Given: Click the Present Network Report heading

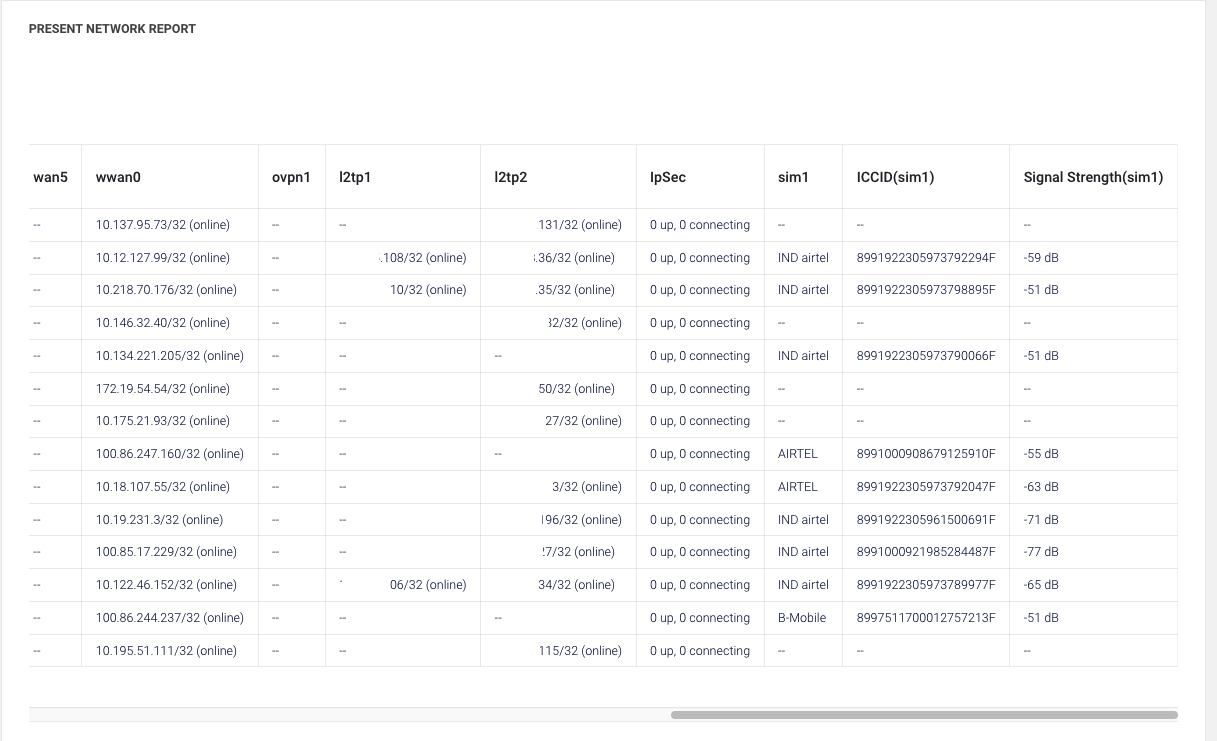Looking at the screenshot, I should coord(112,29).
